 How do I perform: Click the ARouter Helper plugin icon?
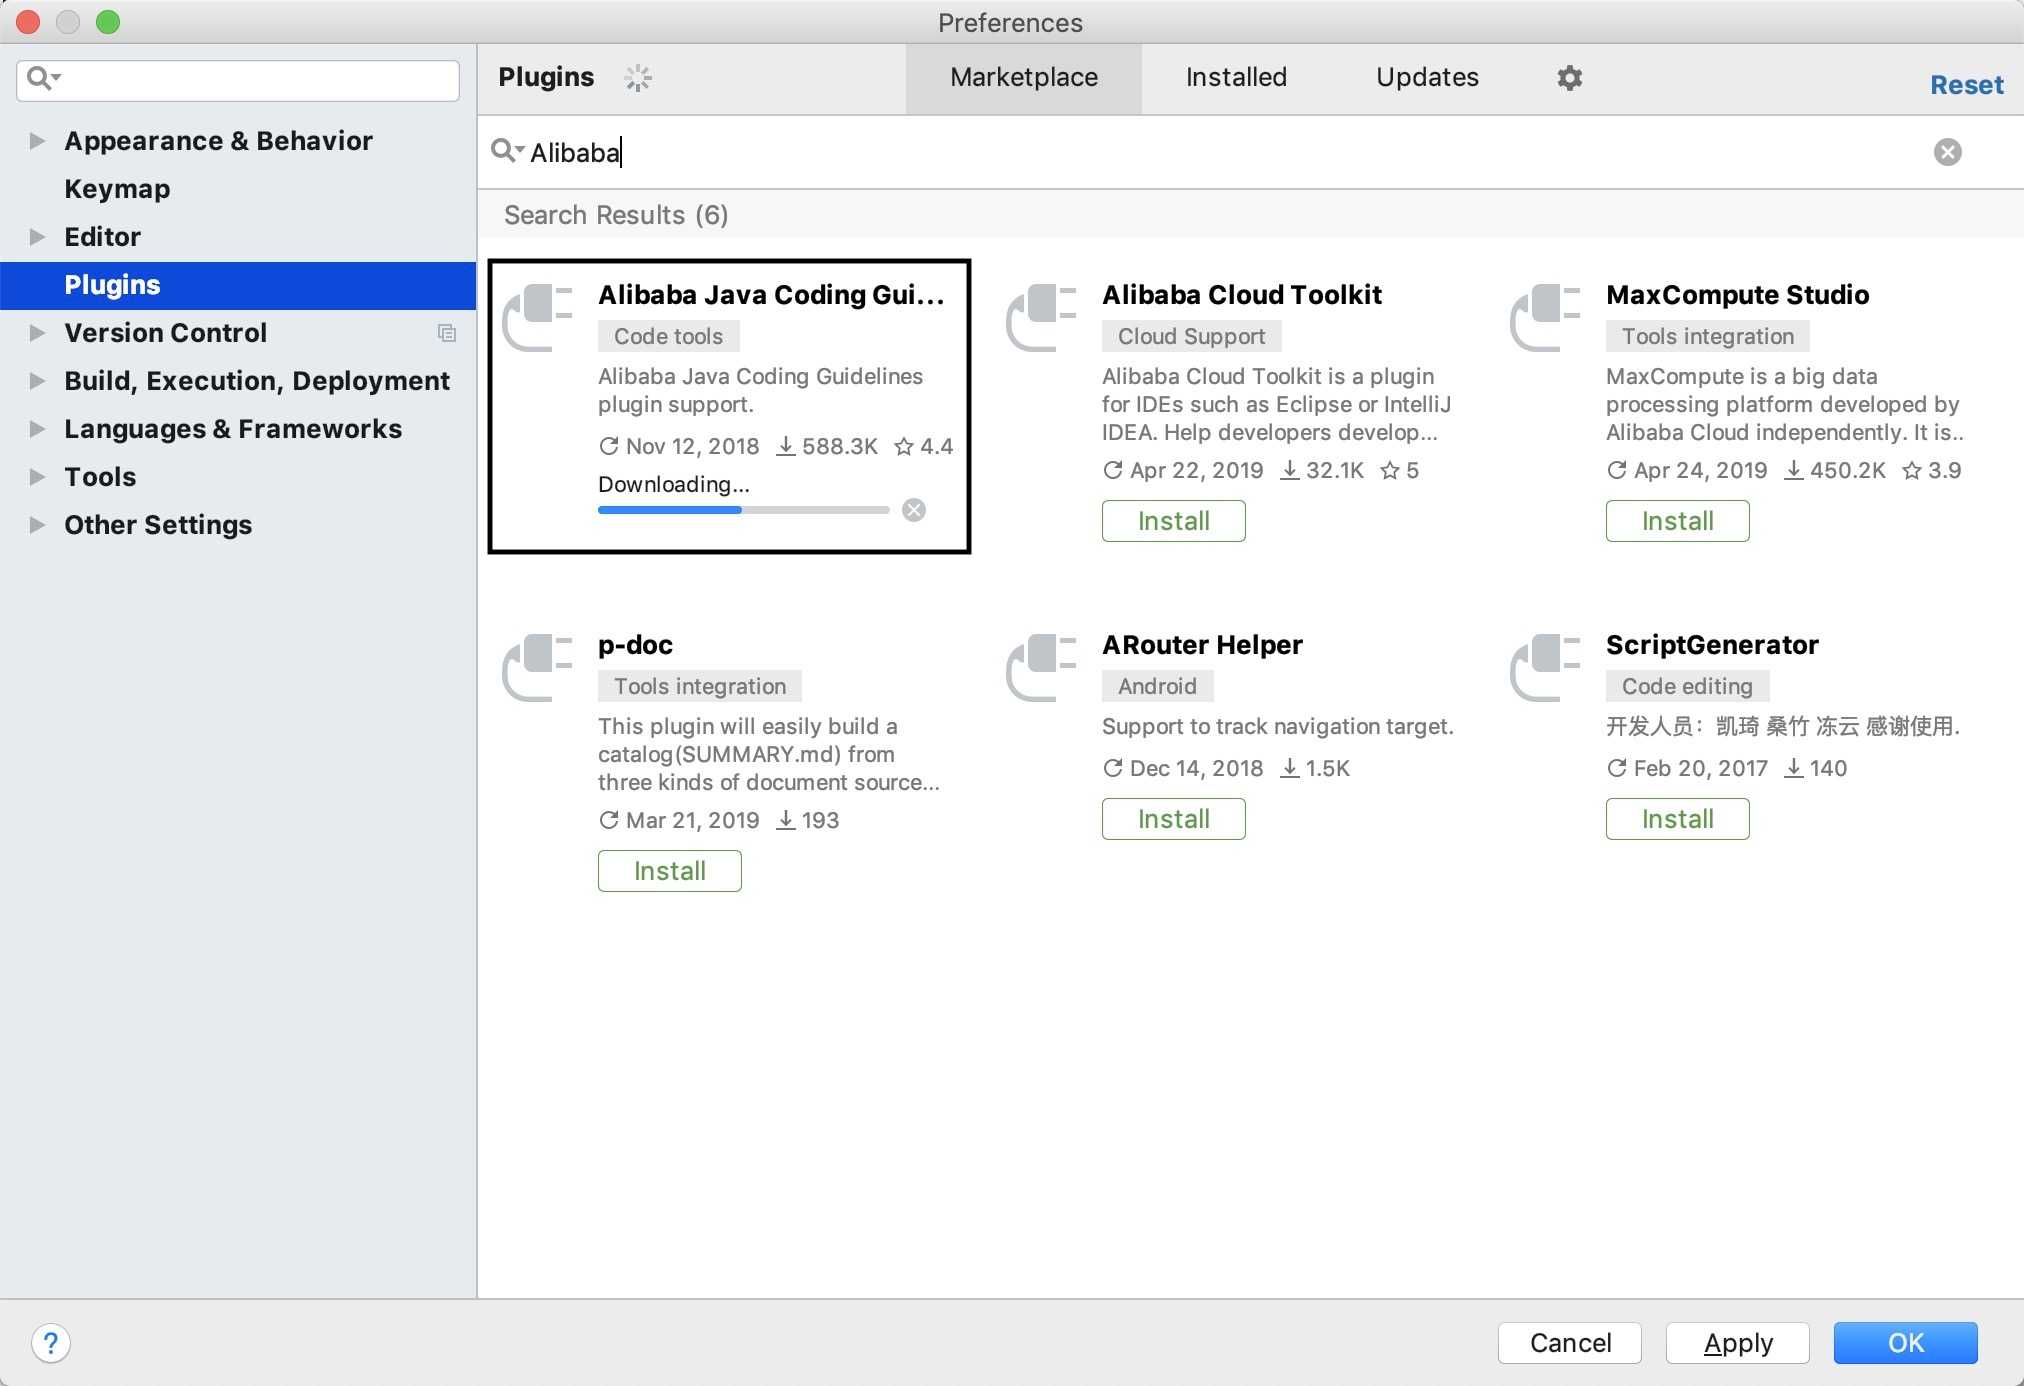point(1042,668)
